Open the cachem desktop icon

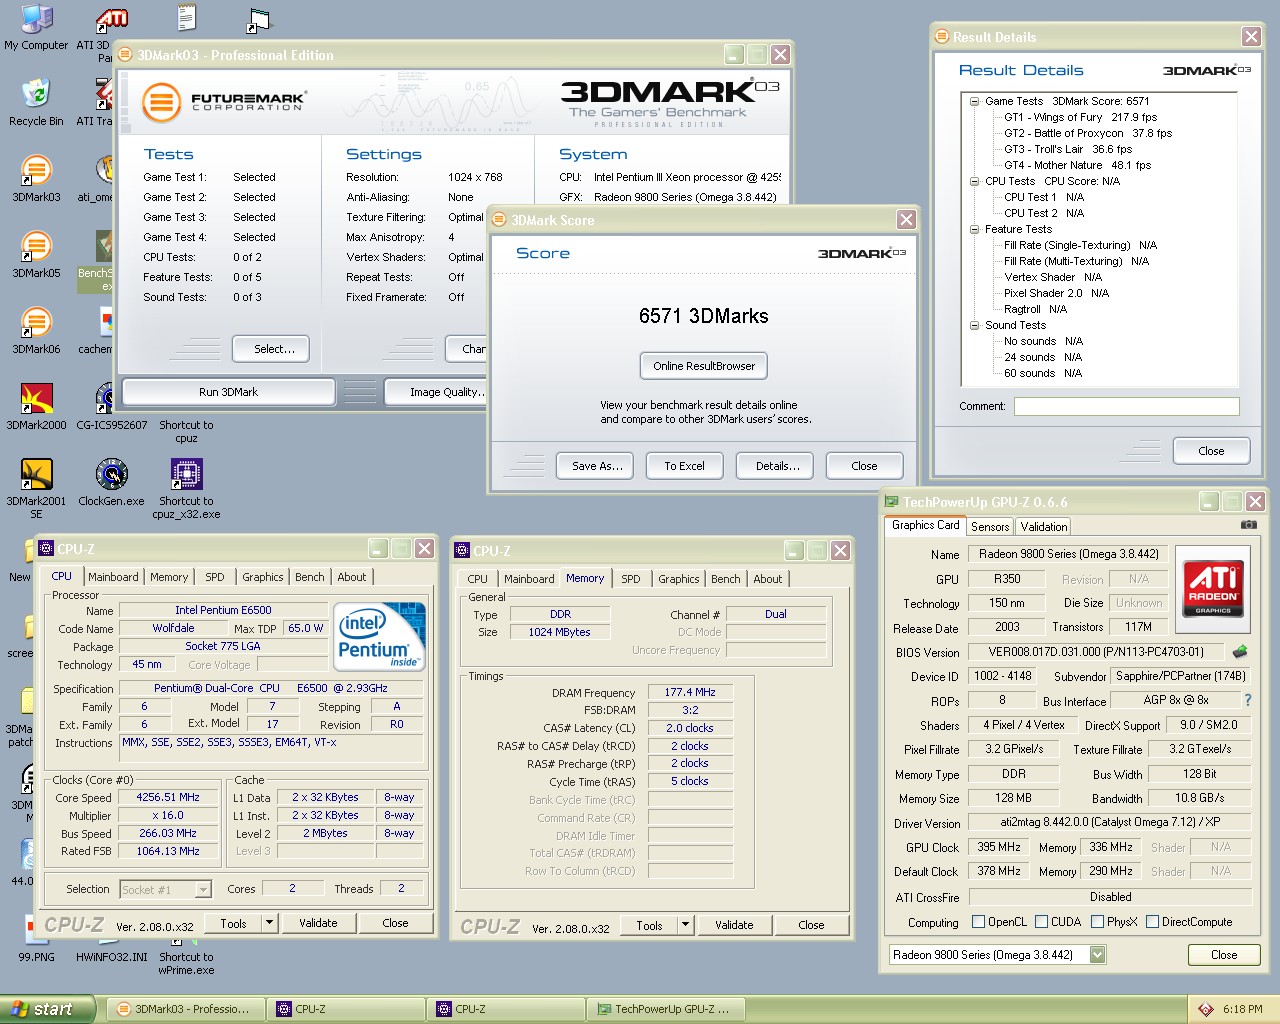click(x=98, y=330)
